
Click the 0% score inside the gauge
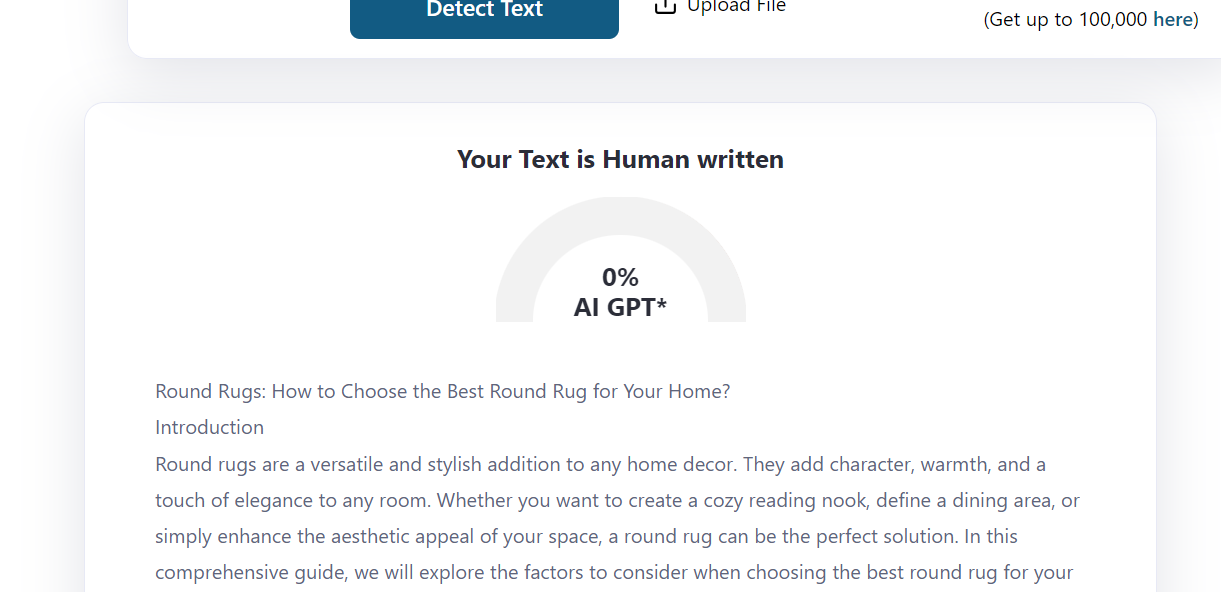(620, 277)
